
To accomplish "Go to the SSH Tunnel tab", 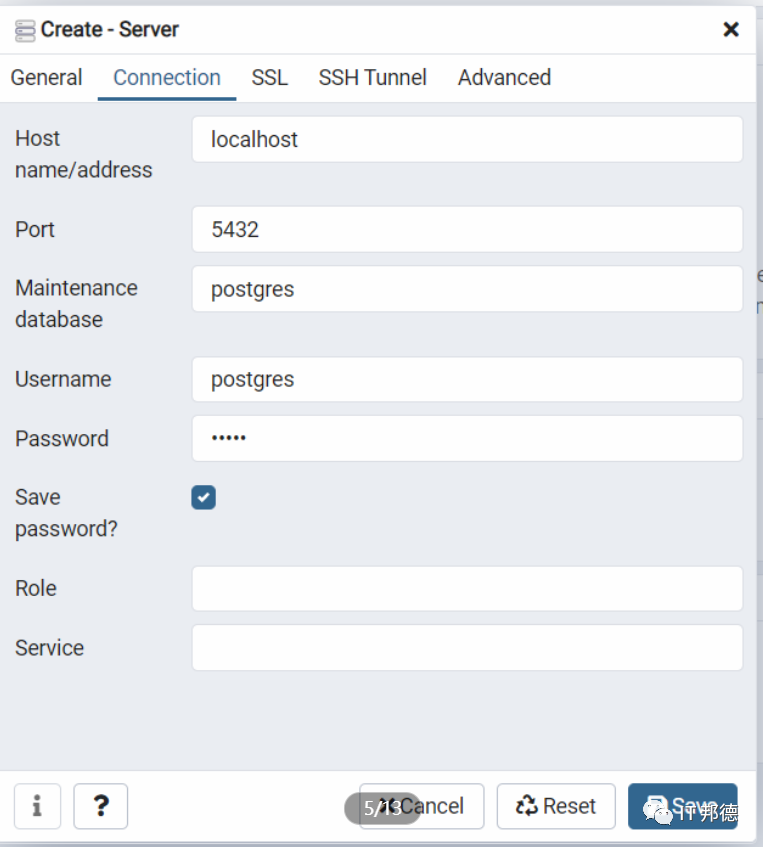I will [372, 78].
